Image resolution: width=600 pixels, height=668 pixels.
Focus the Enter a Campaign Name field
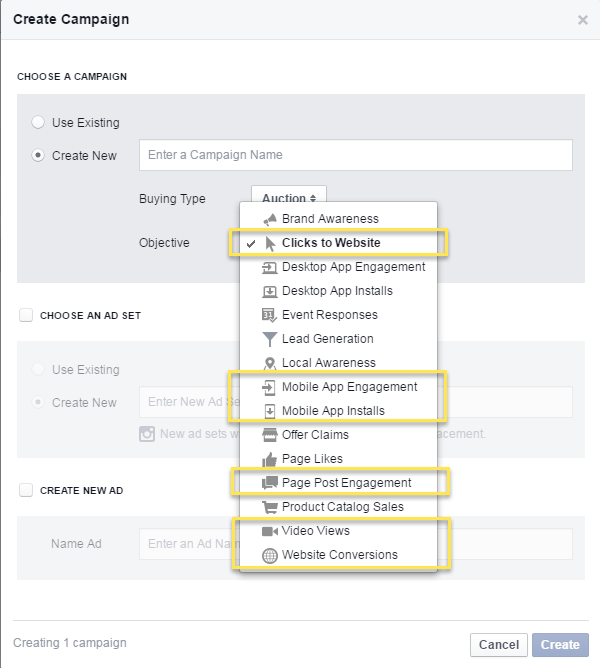tap(356, 155)
